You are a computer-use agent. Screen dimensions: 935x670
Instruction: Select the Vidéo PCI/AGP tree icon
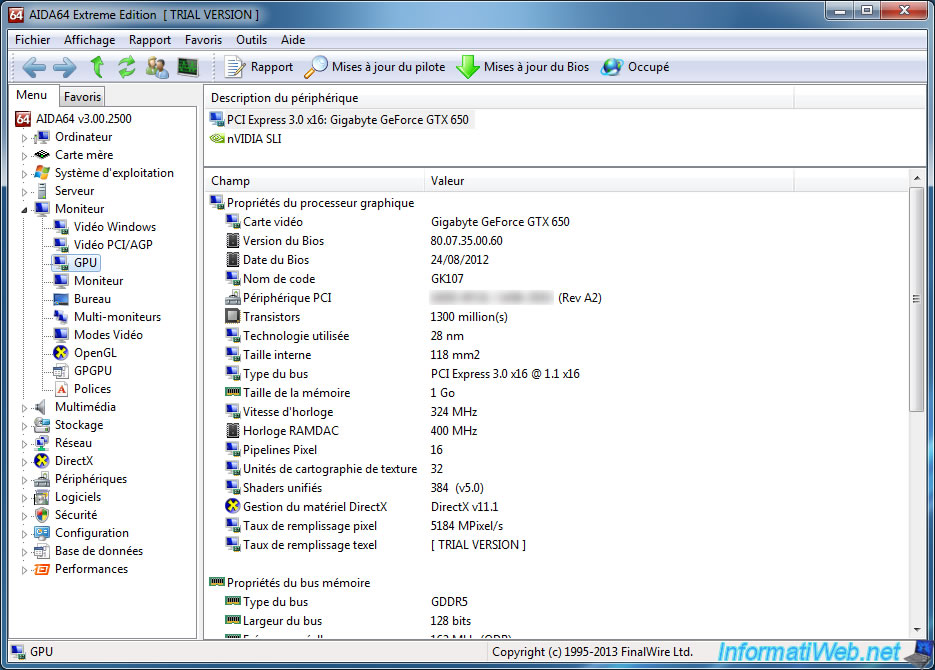(x=61, y=244)
